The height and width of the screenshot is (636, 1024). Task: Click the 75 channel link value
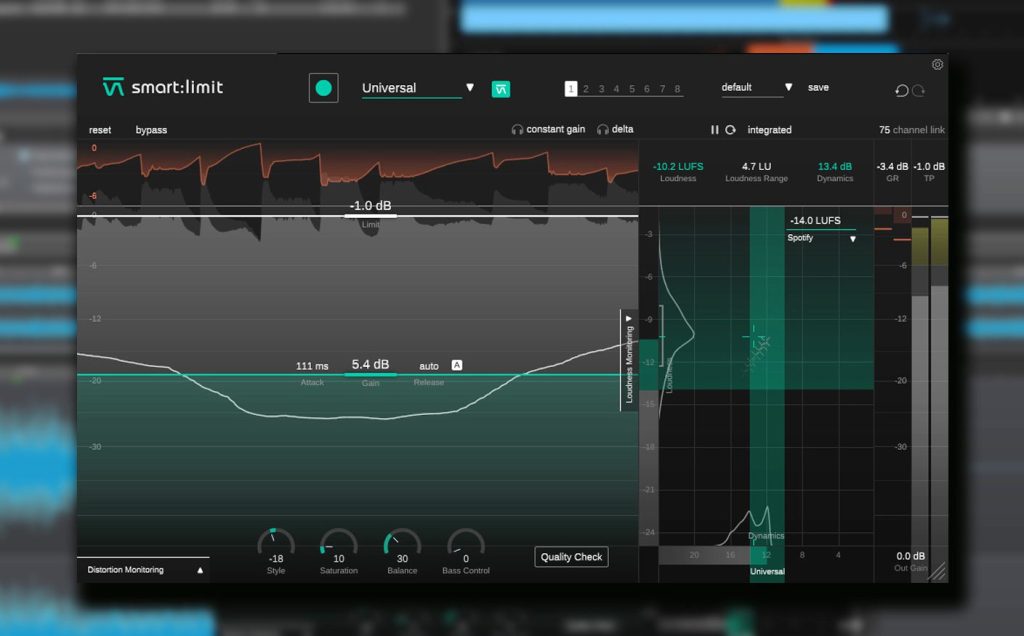[x=884, y=130]
